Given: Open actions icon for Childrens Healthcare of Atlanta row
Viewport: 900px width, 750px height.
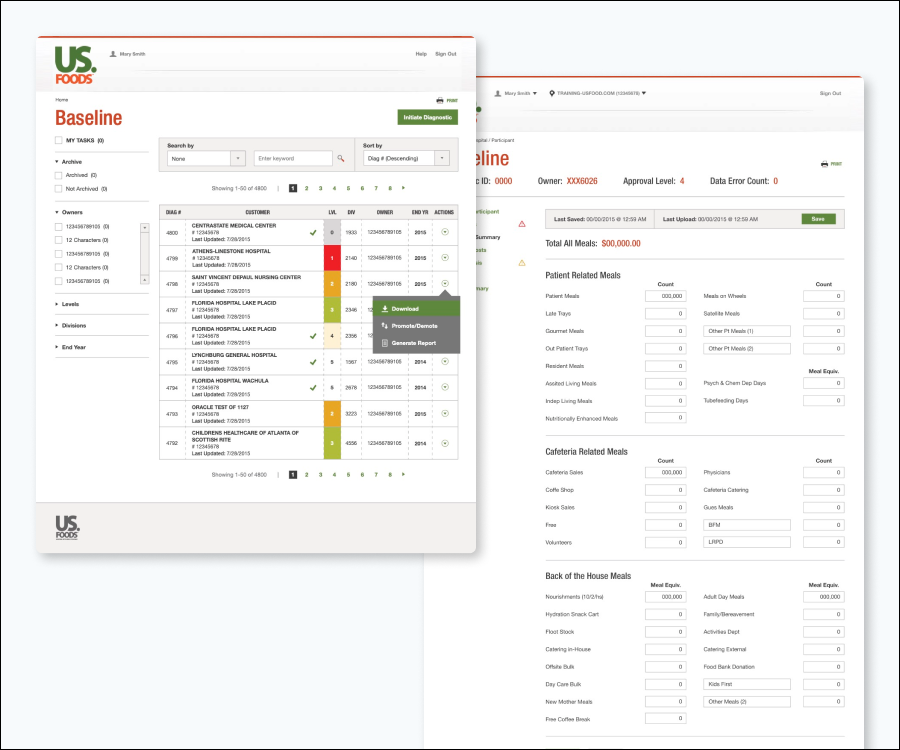Looking at the screenshot, I should click(x=445, y=443).
